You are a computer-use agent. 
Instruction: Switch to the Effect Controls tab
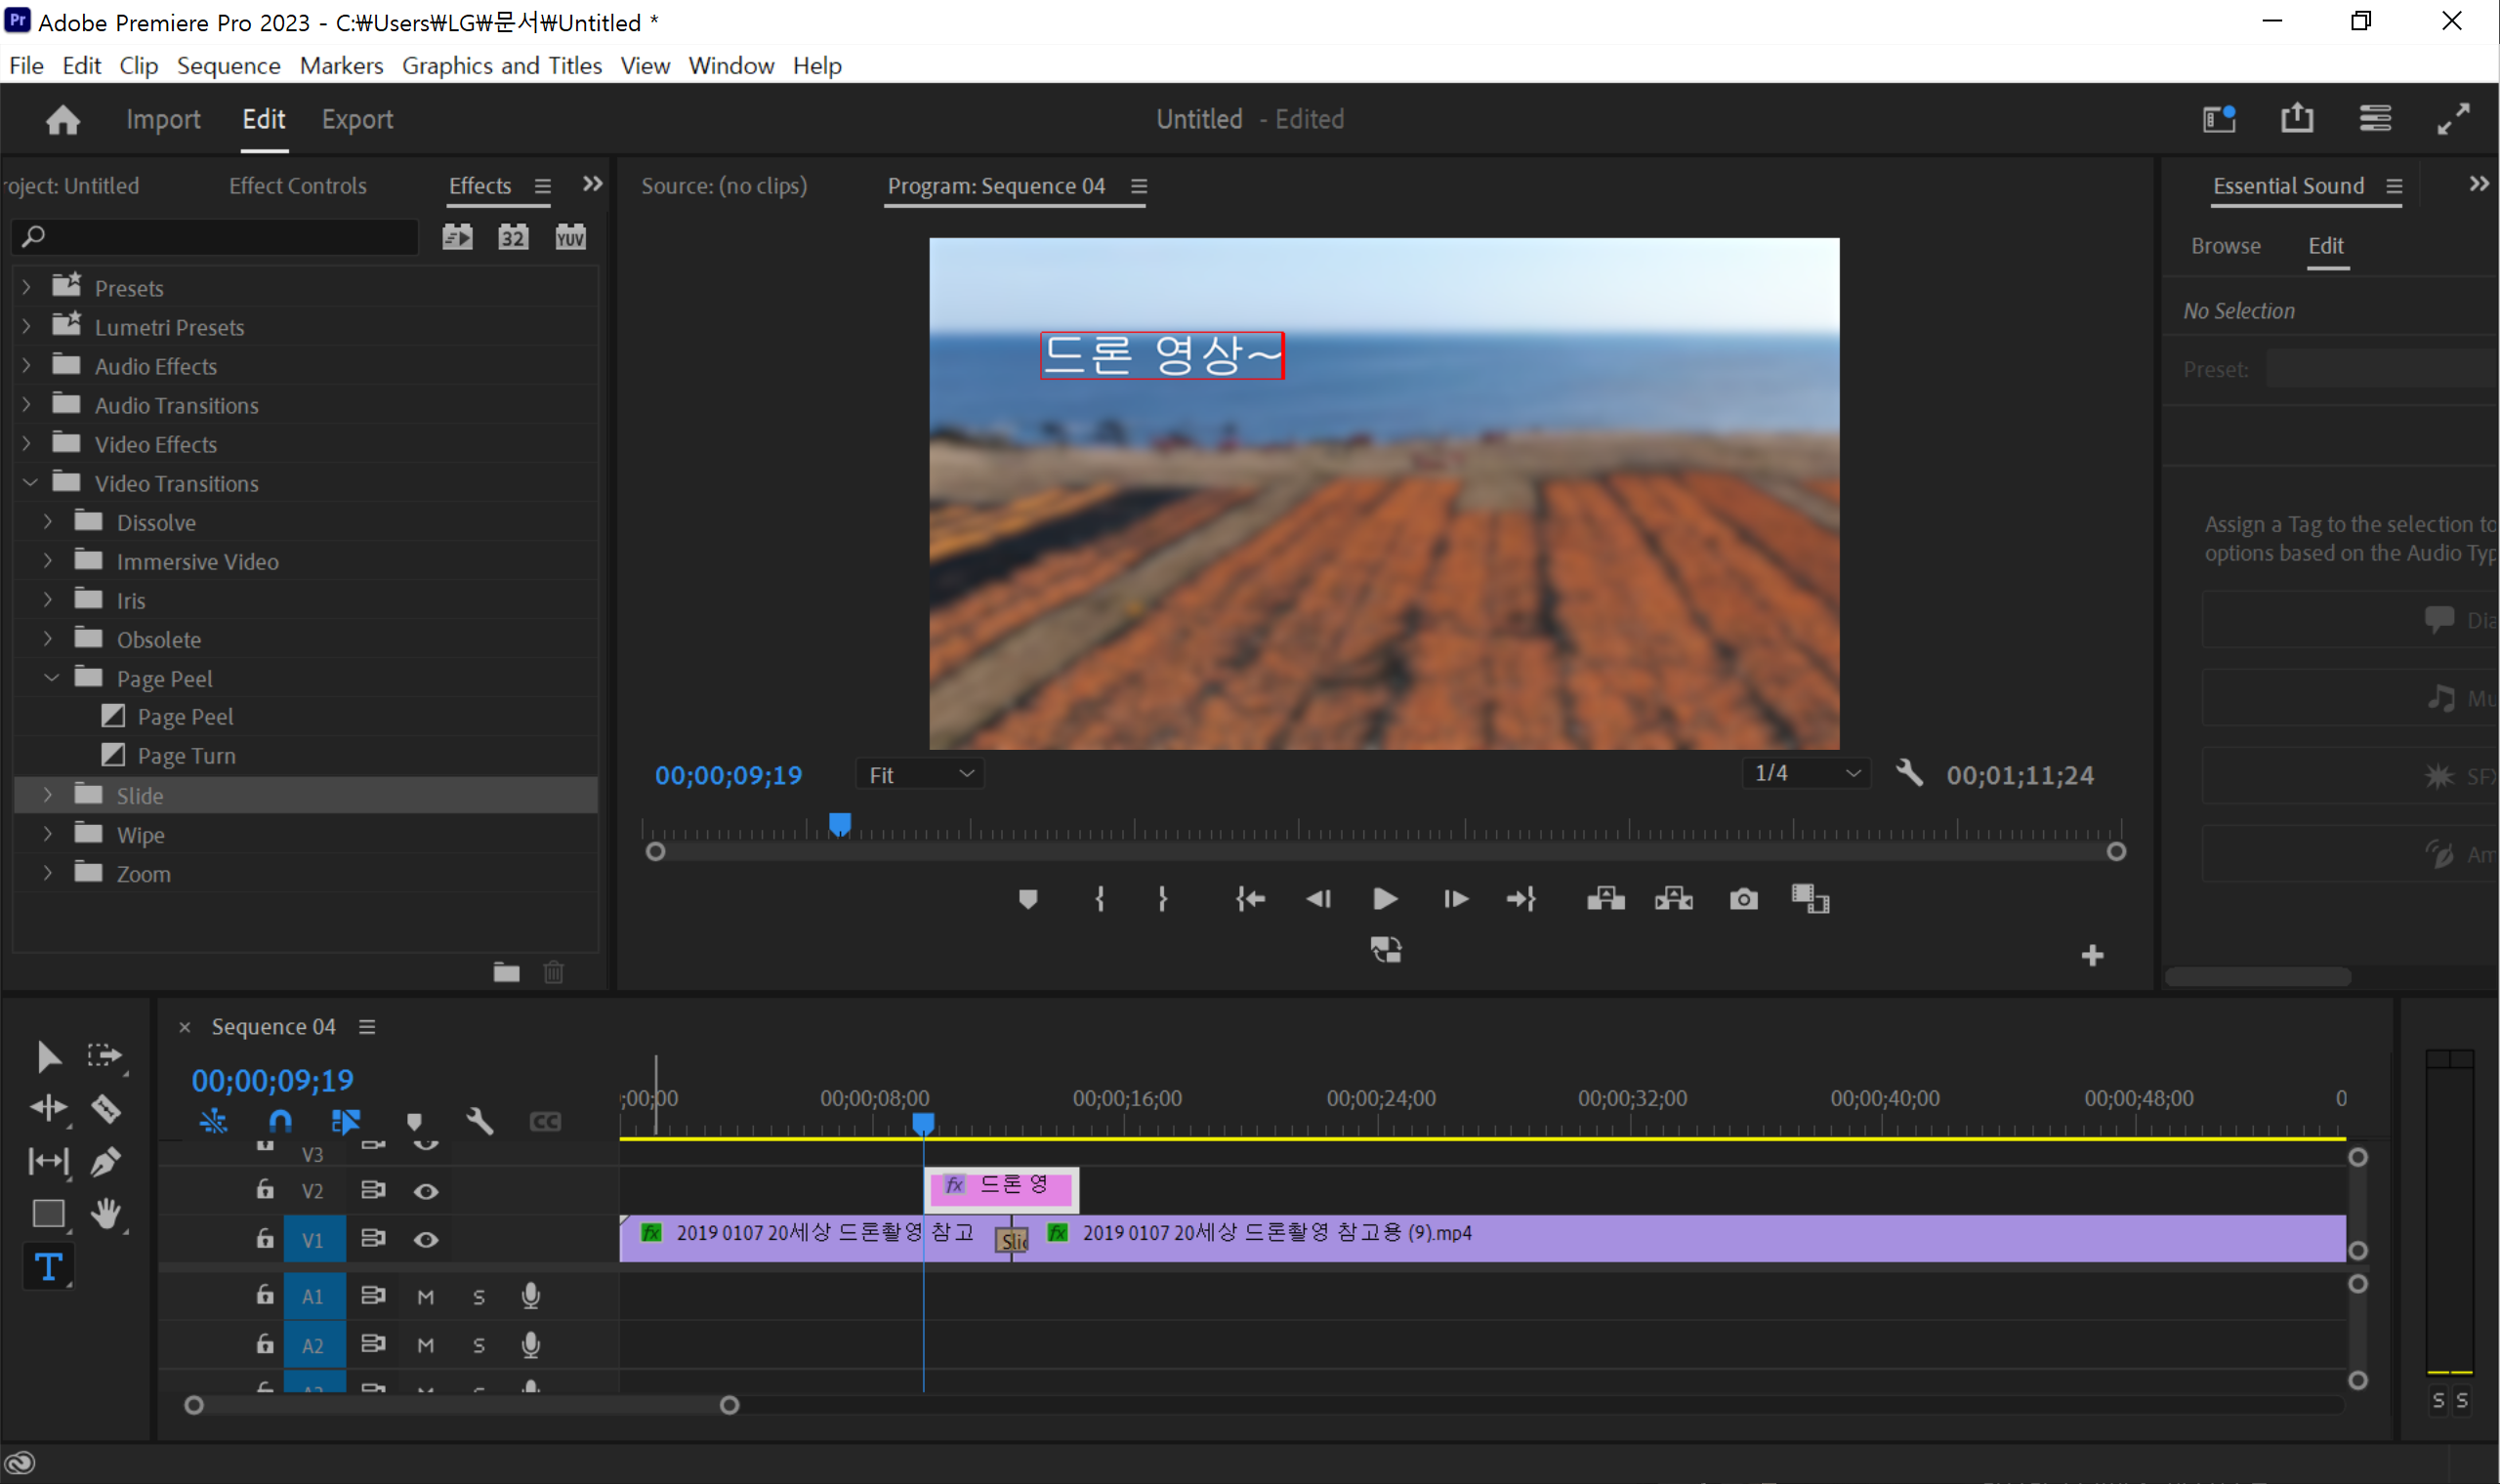pos(297,186)
